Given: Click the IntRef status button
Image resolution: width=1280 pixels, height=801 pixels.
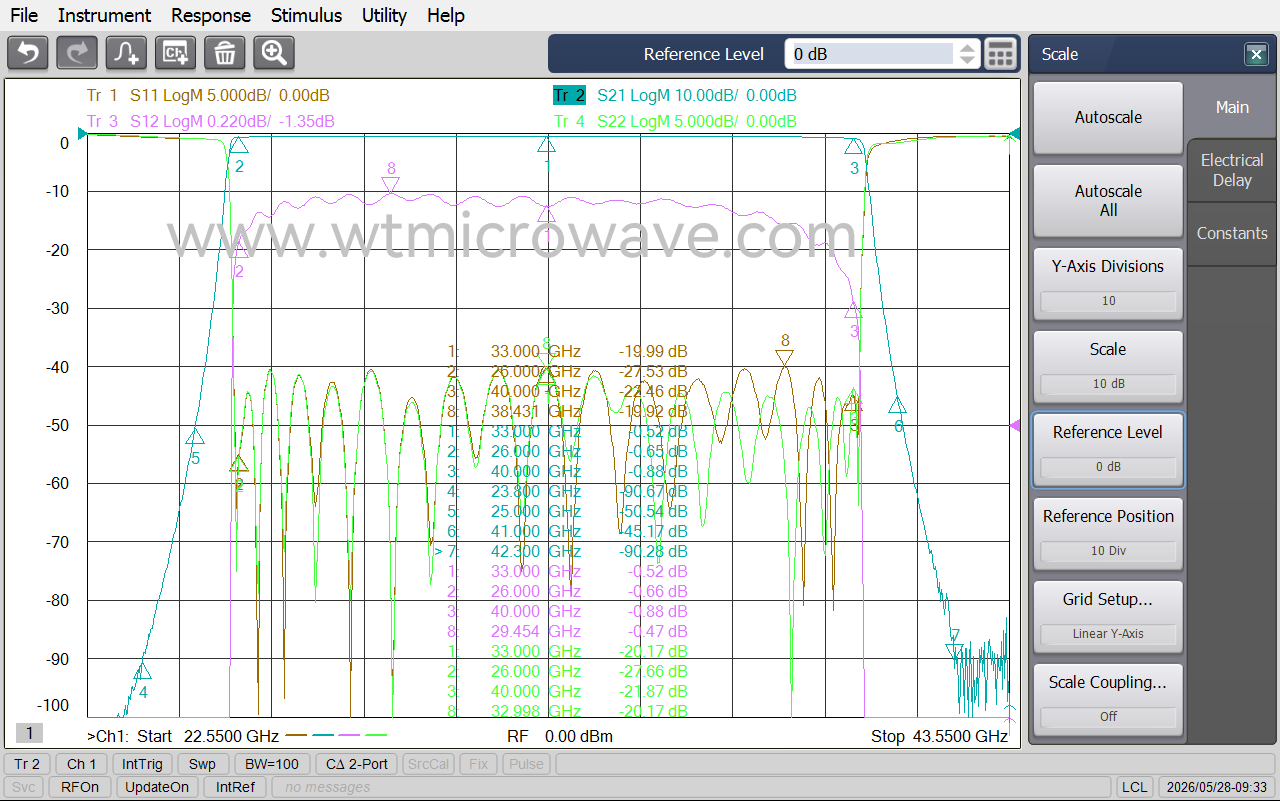Looking at the screenshot, I should coord(235,787).
